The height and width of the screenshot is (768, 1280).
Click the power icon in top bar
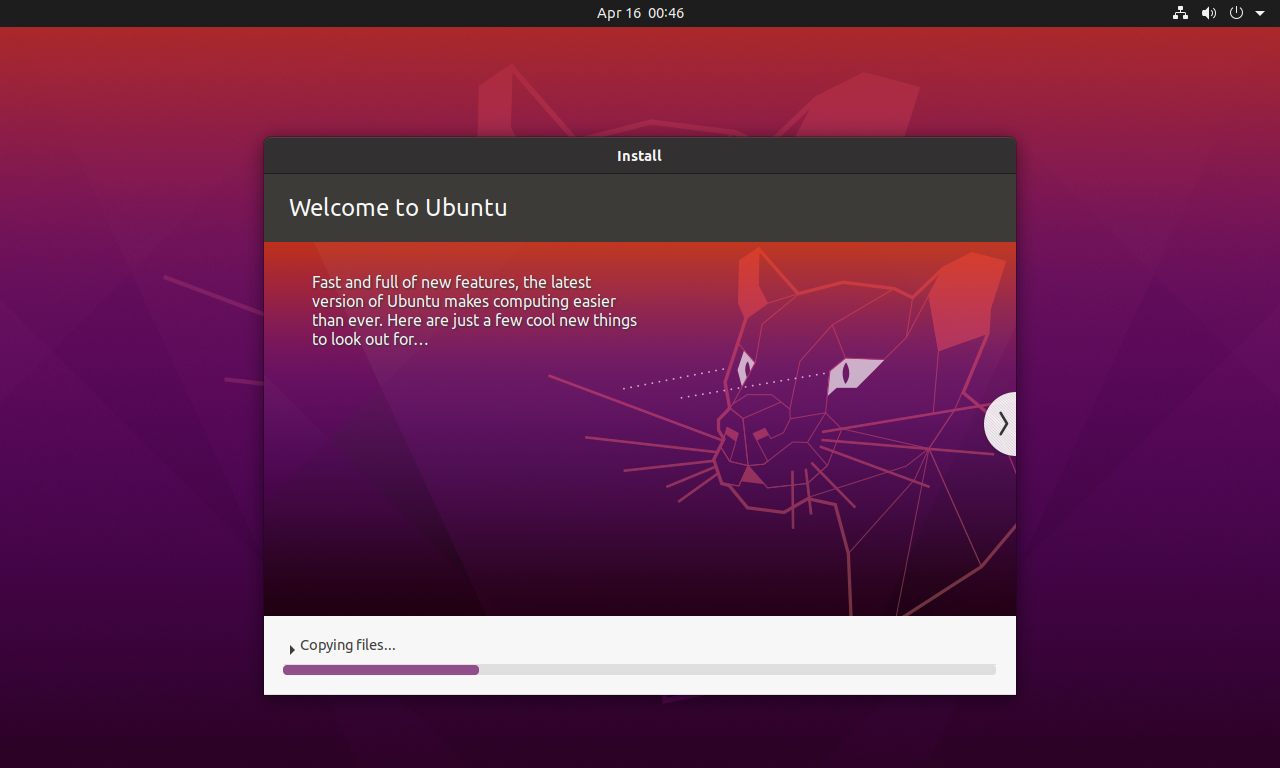pos(1236,13)
